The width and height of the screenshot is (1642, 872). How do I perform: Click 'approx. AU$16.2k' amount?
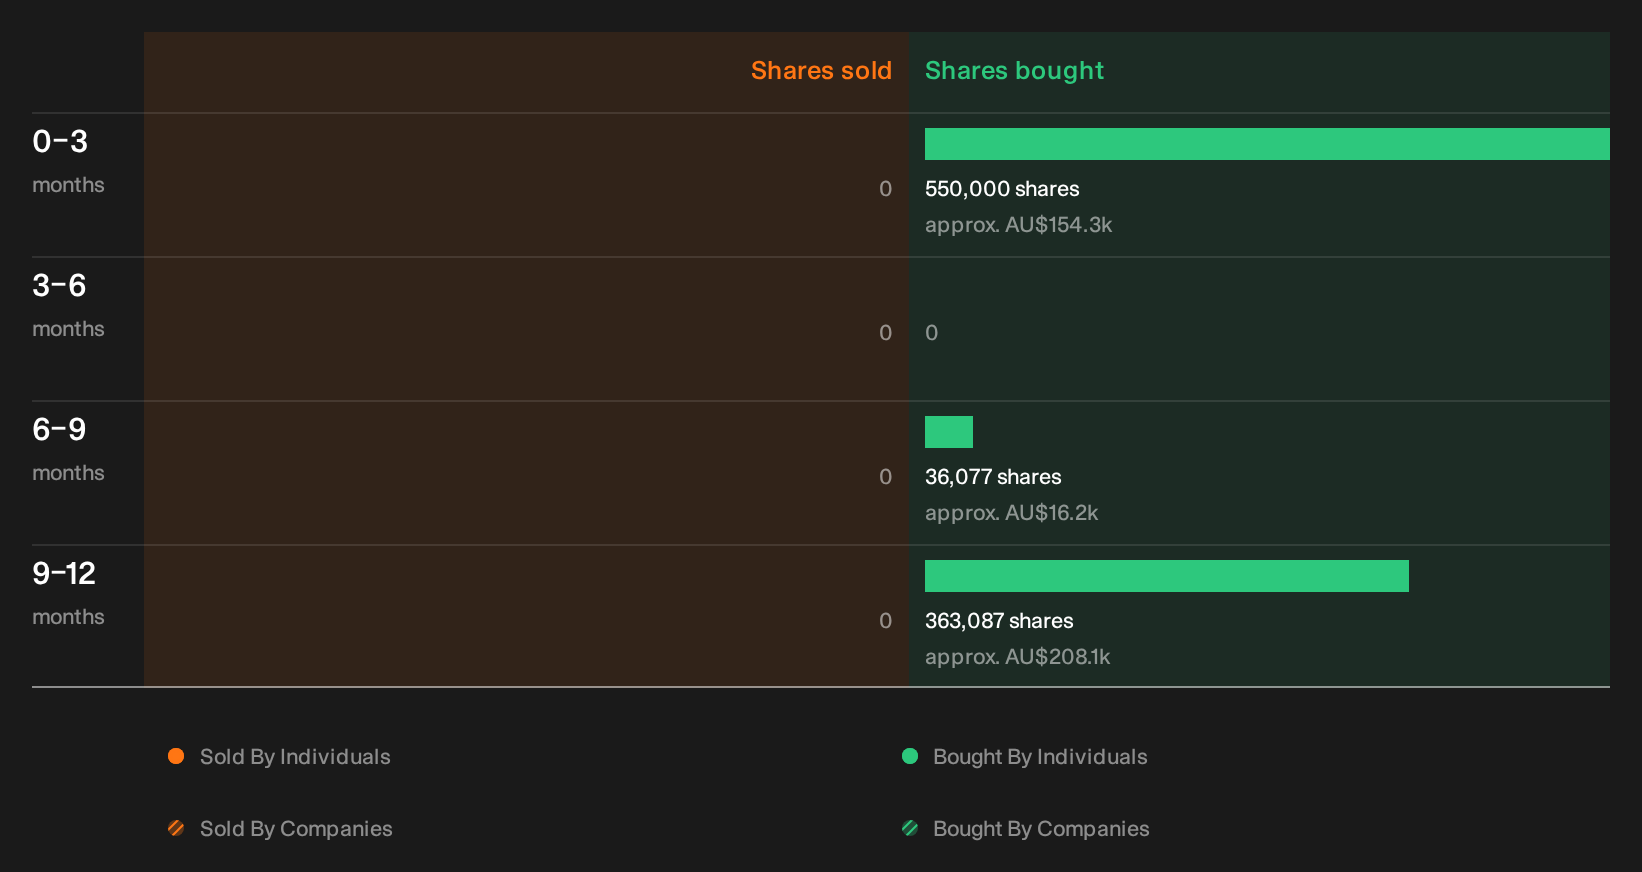tap(1011, 513)
